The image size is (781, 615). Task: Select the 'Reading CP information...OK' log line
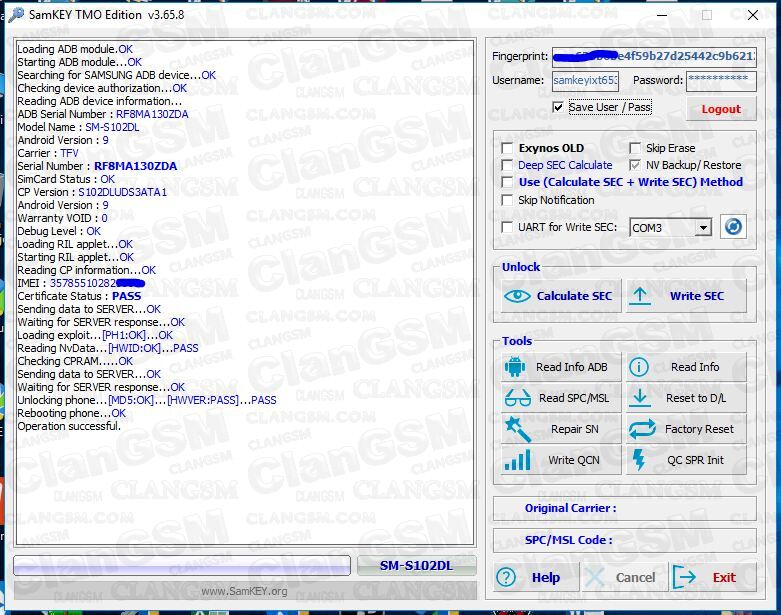click(x=86, y=270)
